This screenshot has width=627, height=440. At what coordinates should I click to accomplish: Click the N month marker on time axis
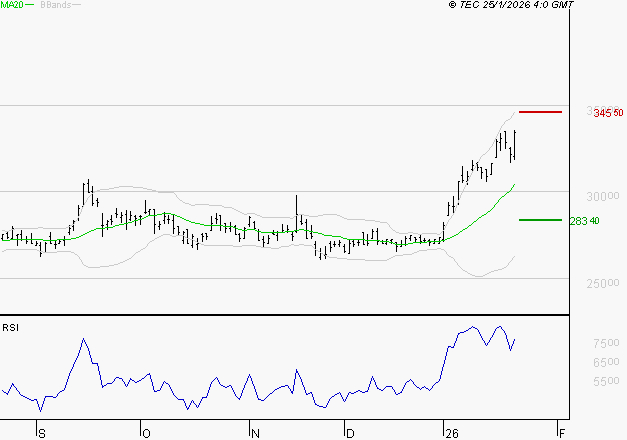tap(255, 434)
